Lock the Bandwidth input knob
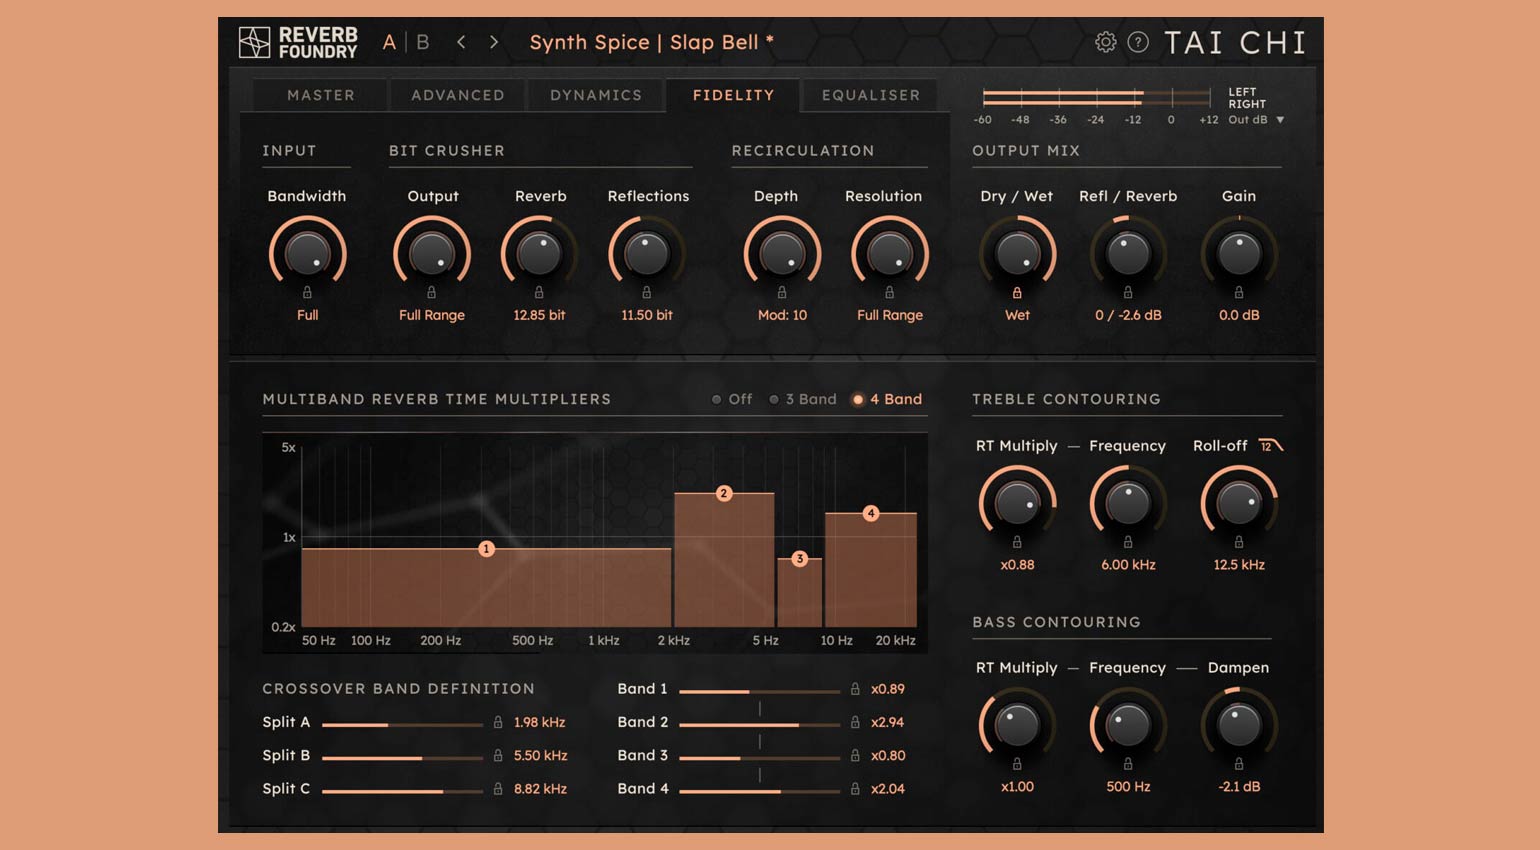Image resolution: width=1540 pixels, height=850 pixels. (x=308, y=294)
